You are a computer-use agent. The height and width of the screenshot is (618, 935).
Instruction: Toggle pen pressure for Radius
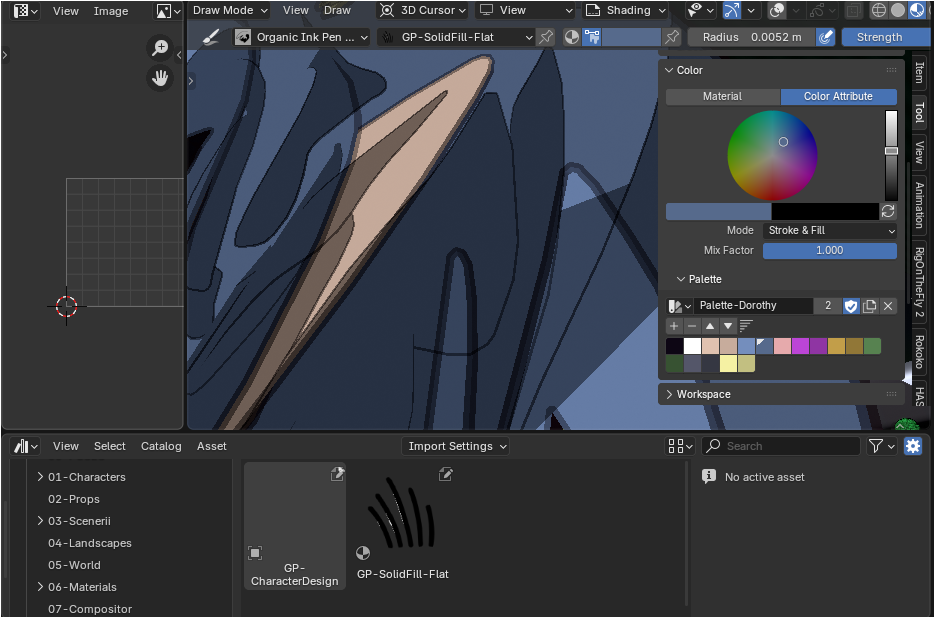tap(825, 37)
